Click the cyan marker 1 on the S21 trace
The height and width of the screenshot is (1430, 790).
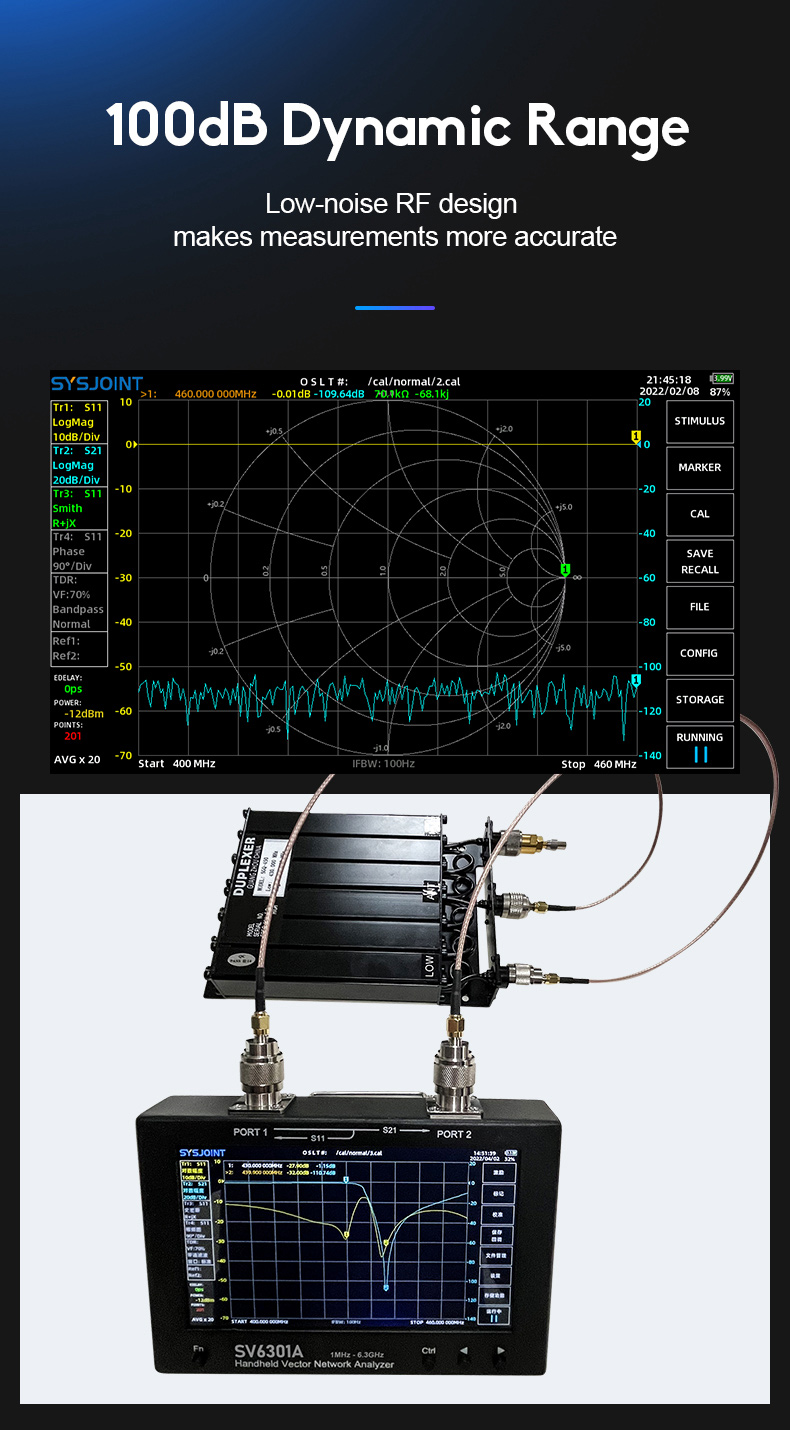tap(635, 680)
